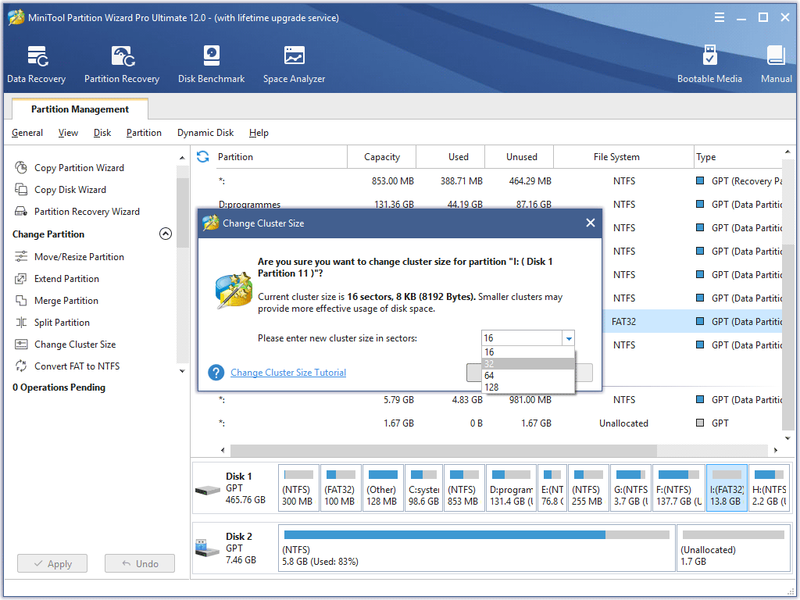
Task: Choose 32 sectors from dropdown list
Action: click(528, 364)
